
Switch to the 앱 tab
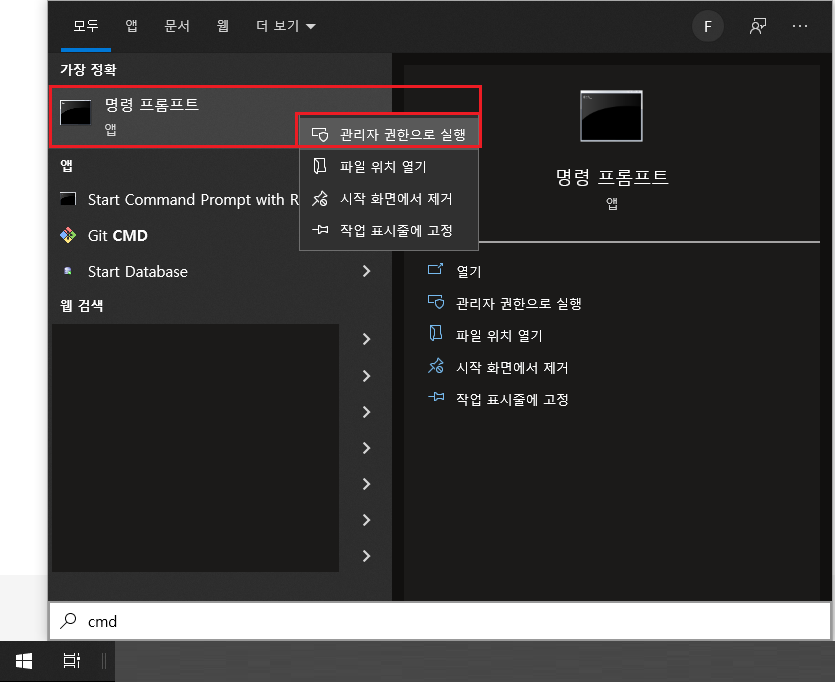(132, 26)
